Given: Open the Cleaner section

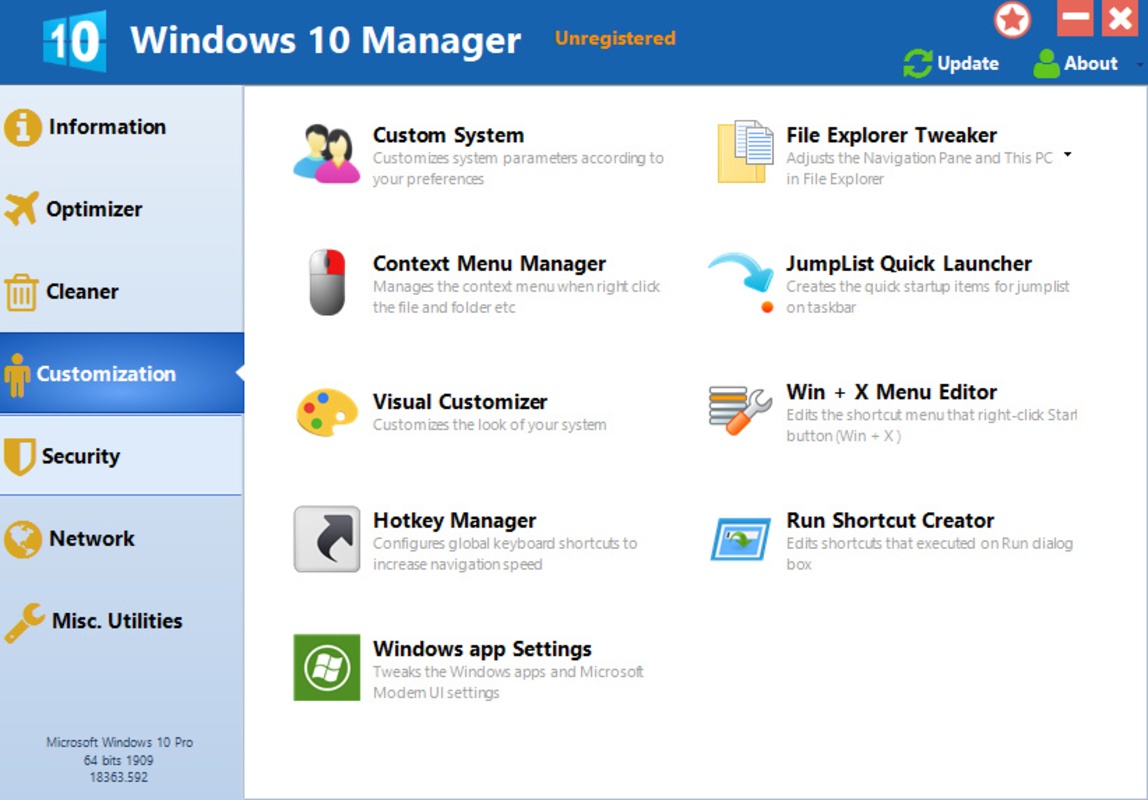Looking at the screenshot, I should 82,292.
